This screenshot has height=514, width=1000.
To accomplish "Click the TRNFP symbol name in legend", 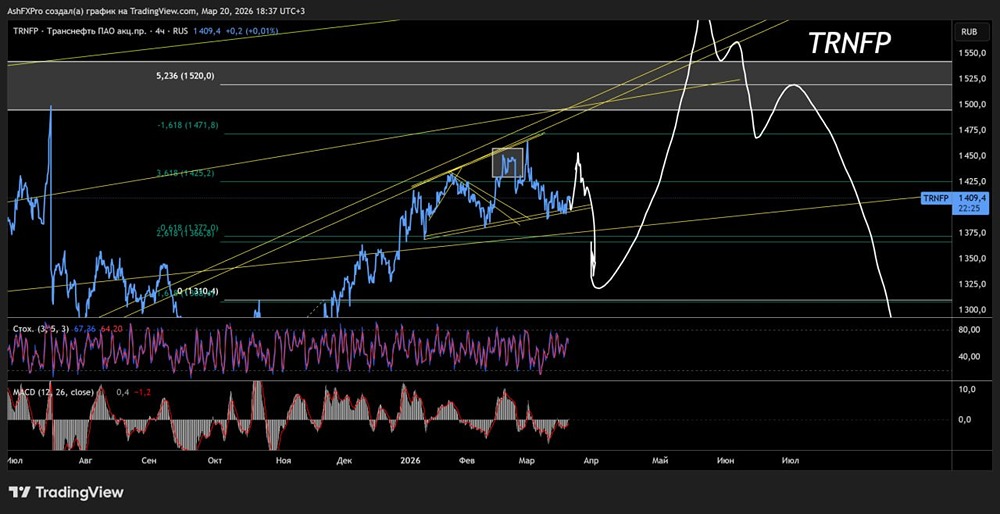I will tap(24, 30).
